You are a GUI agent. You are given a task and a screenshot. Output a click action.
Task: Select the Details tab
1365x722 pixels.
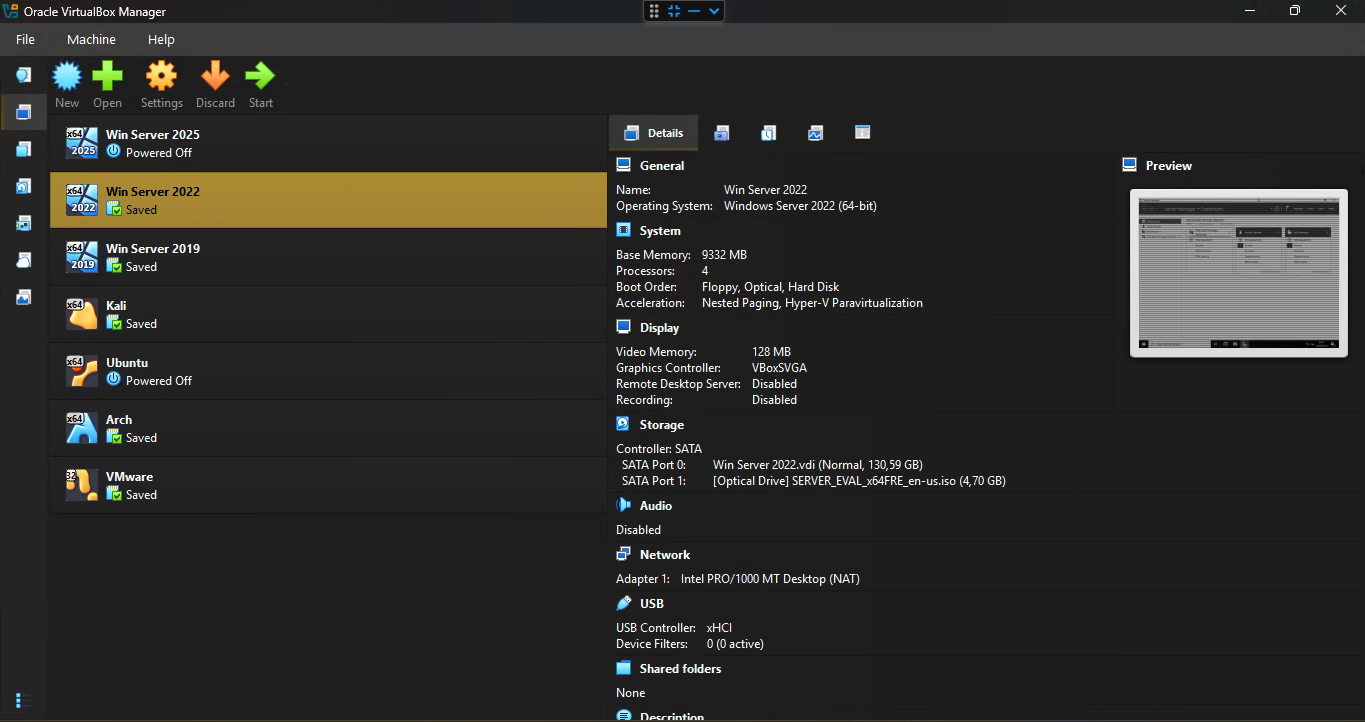pyautogui.click(x=653, y=133)
